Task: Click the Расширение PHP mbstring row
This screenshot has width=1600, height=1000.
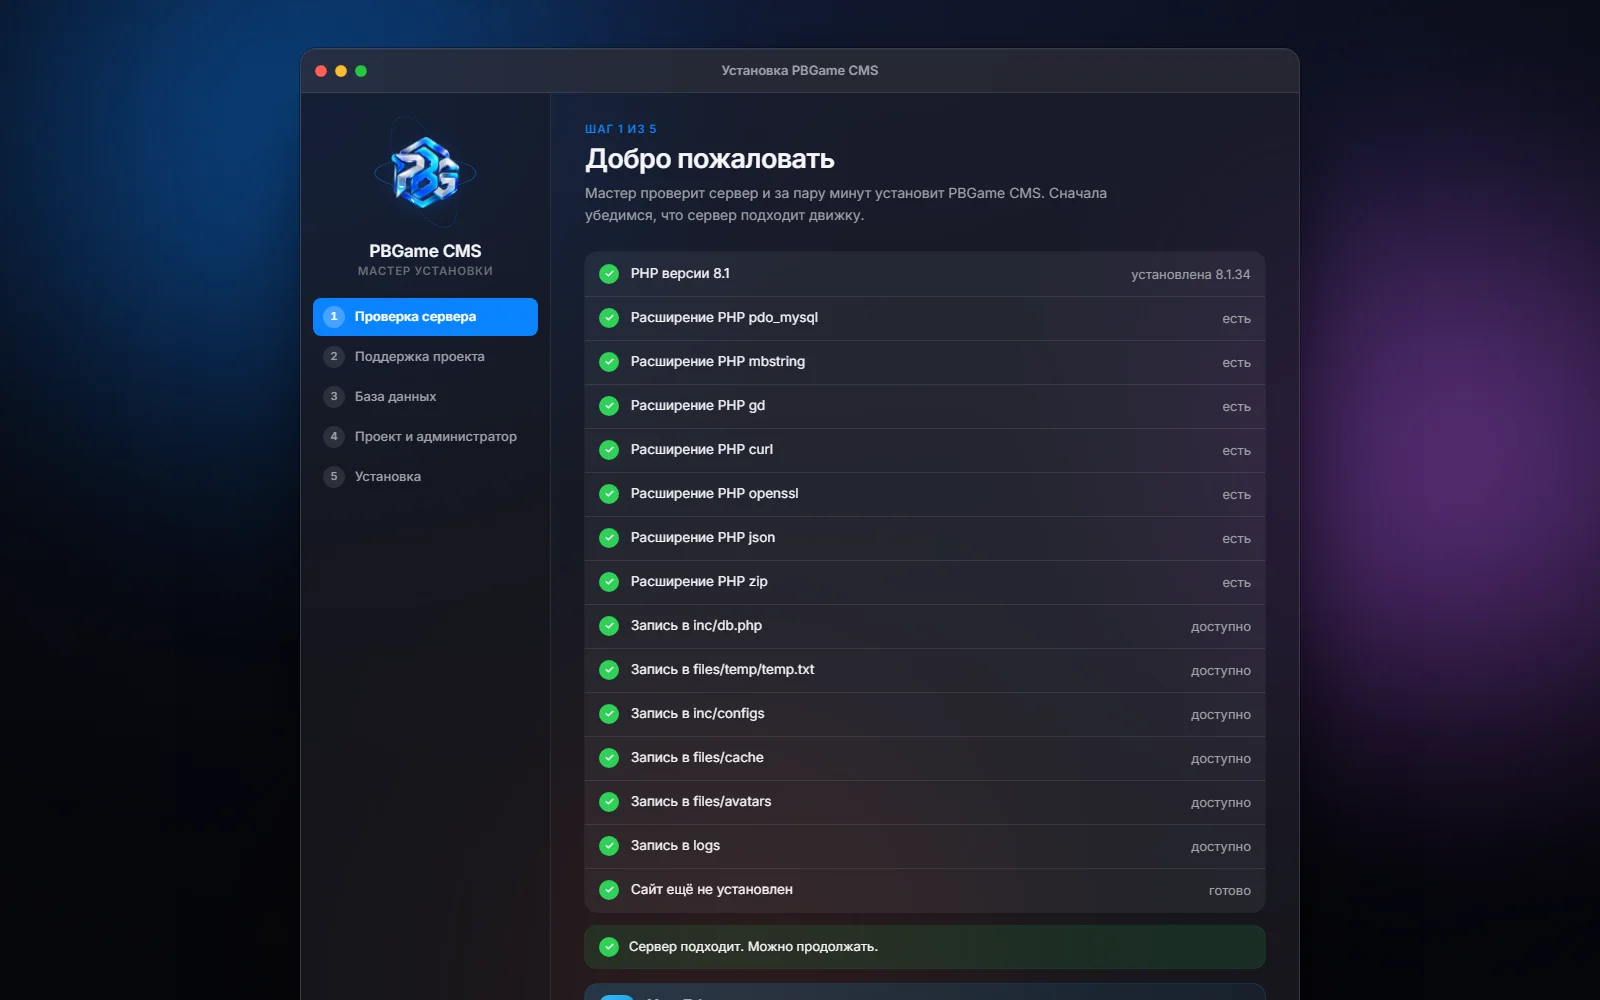Action: tap(925, 362)
